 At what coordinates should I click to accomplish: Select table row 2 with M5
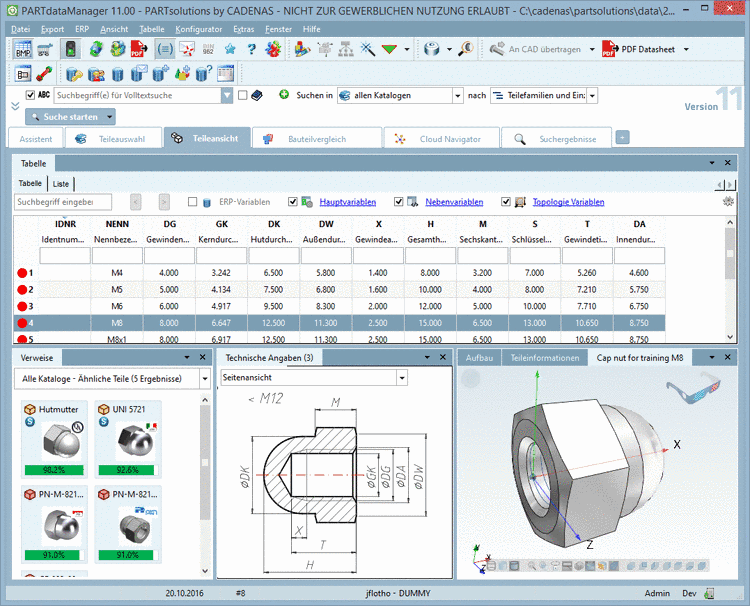[339, 290]
